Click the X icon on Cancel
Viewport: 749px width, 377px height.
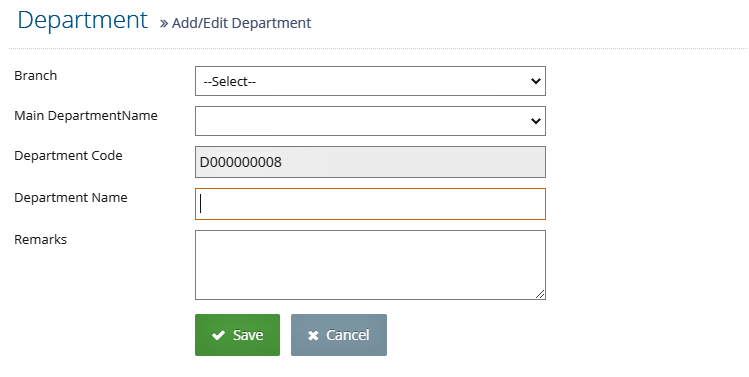coord(313,335)
